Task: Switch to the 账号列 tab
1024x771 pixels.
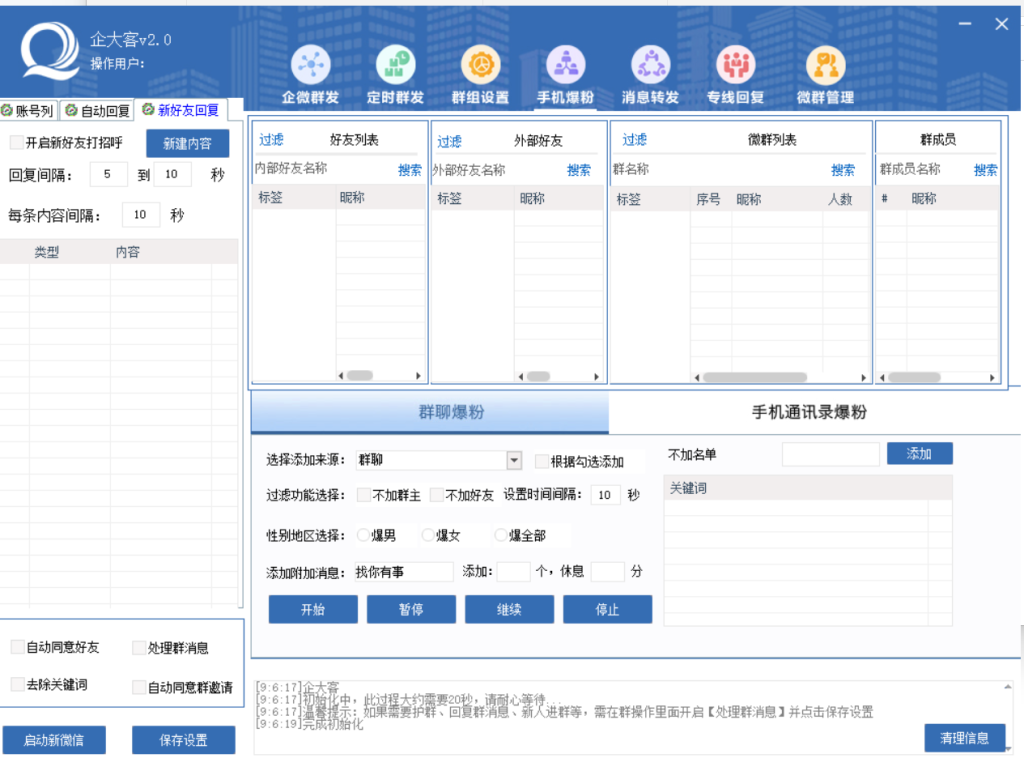Action: (28, 110)
